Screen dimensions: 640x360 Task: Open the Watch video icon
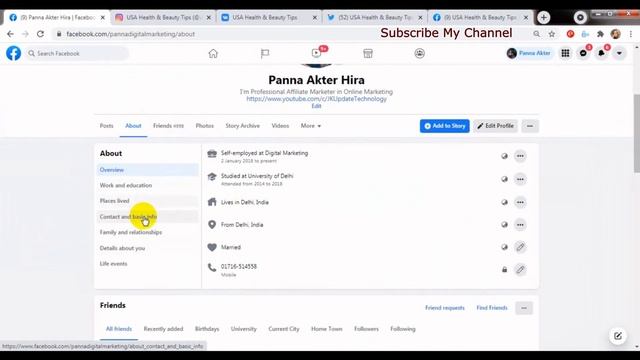pos(316,53)
